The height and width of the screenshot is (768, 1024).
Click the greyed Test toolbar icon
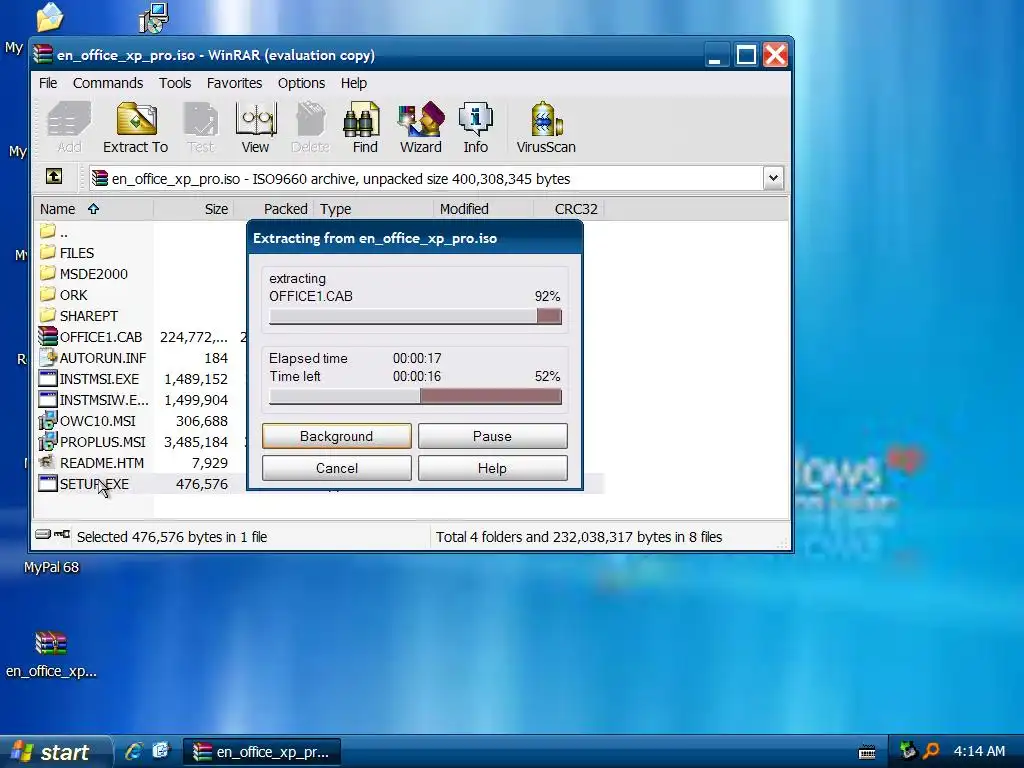coord(200,128)
